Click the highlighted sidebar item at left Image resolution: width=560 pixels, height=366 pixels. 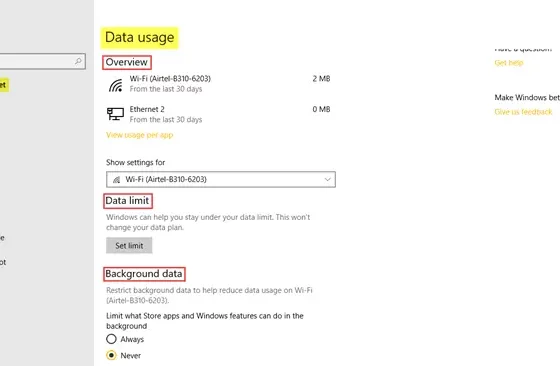click(x=4, y=85)
